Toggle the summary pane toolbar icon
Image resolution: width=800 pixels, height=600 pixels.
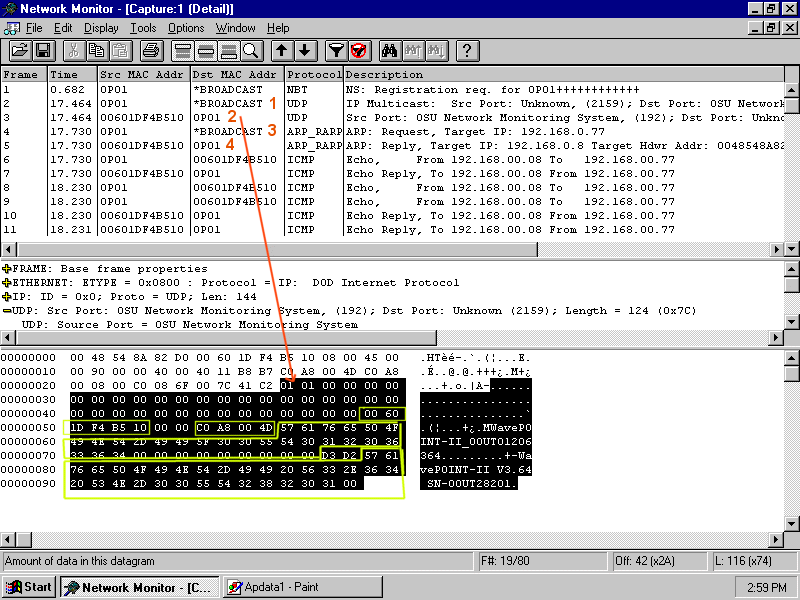(x=182, y=51)
